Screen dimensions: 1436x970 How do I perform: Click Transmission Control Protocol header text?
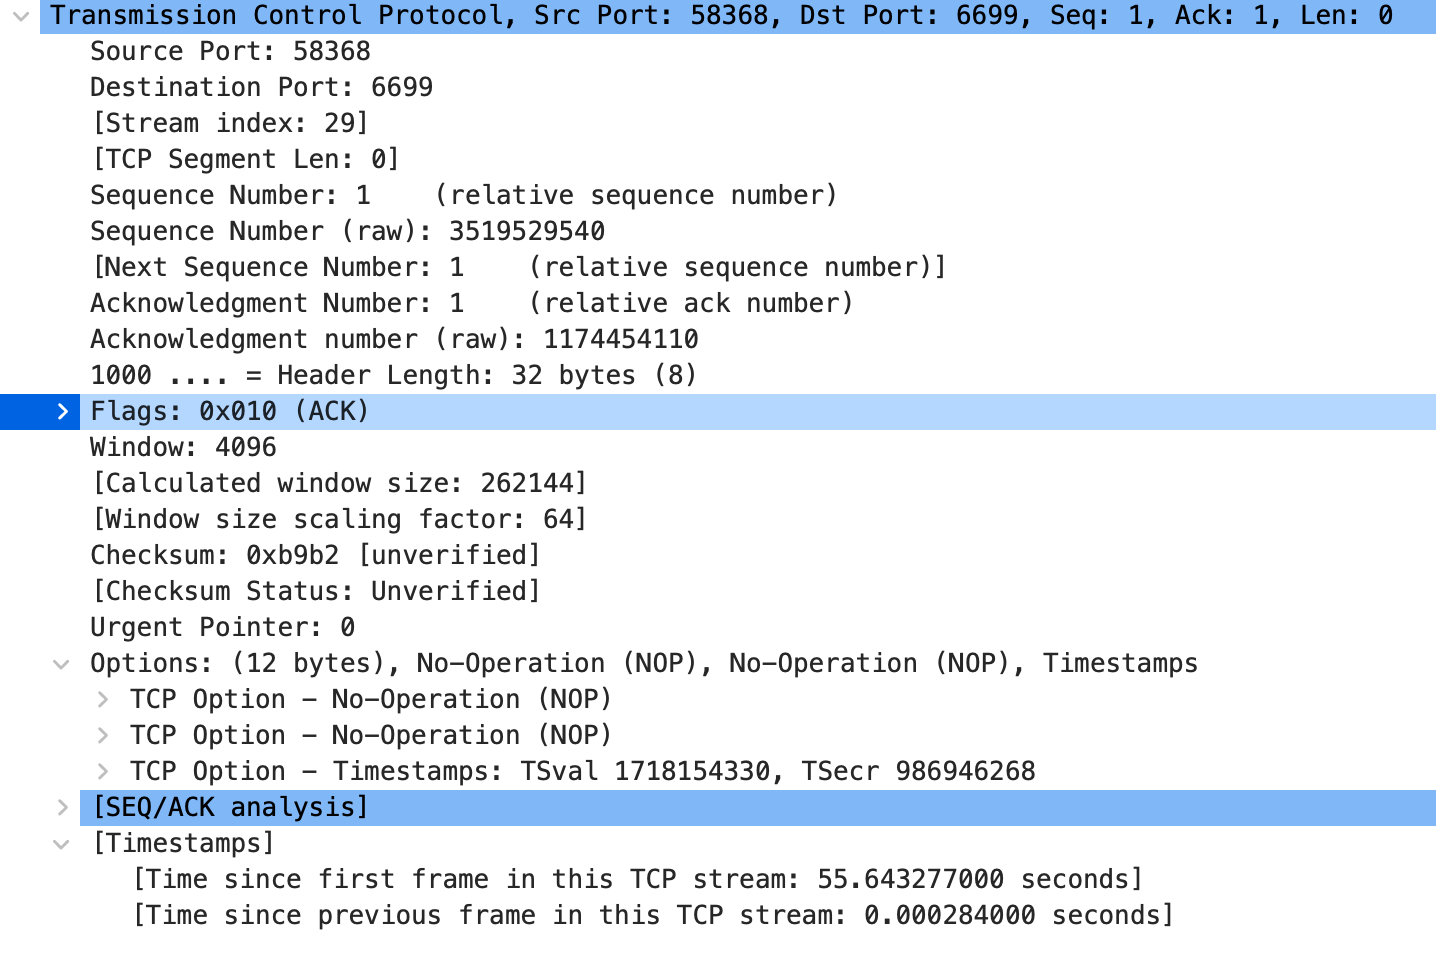[721, 15]
